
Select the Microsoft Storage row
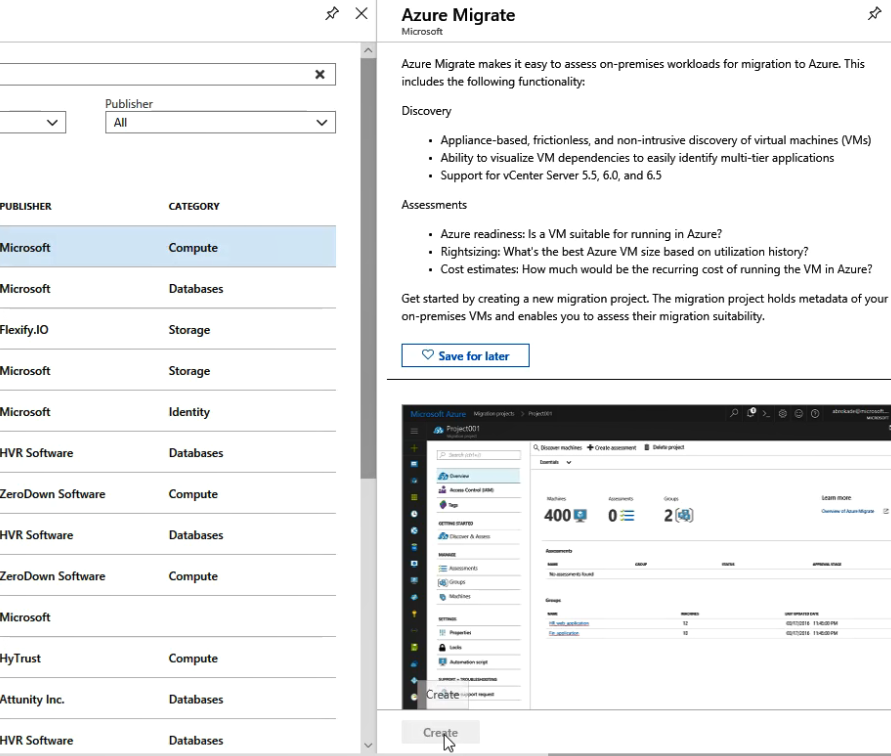[x=168, y=371]
